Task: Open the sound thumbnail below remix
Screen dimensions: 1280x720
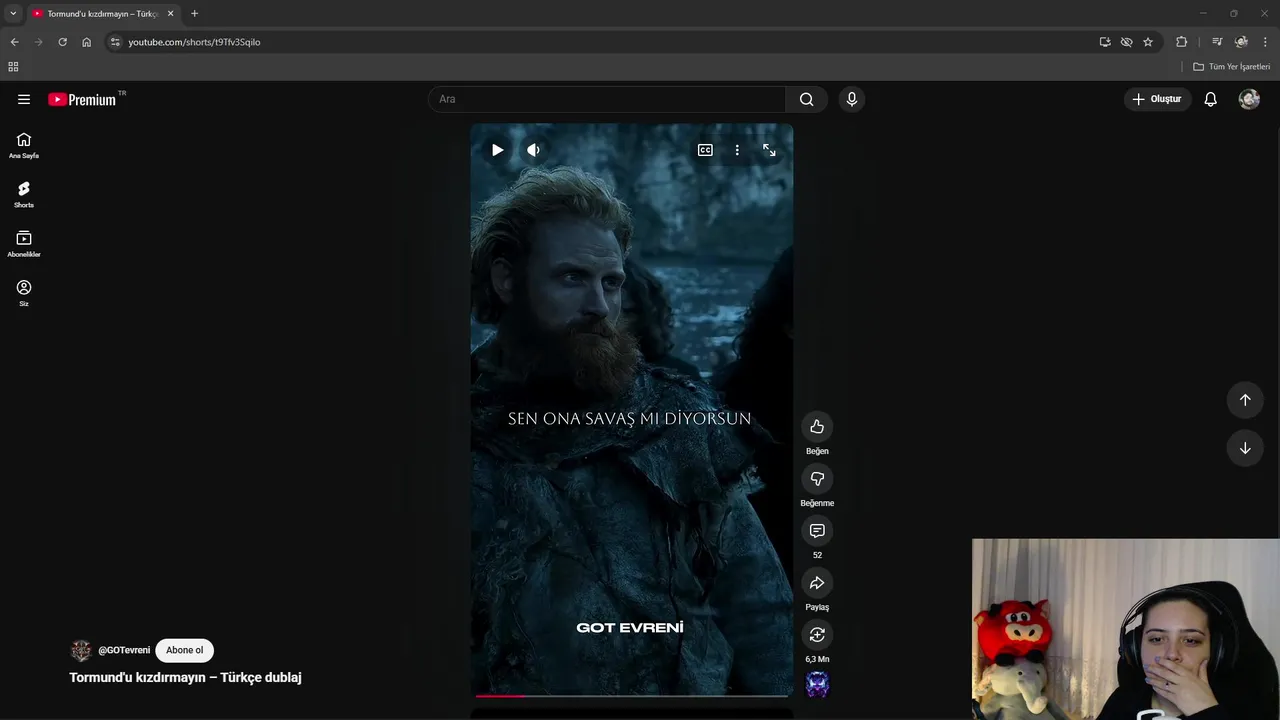Action: [x=817, y=684]
